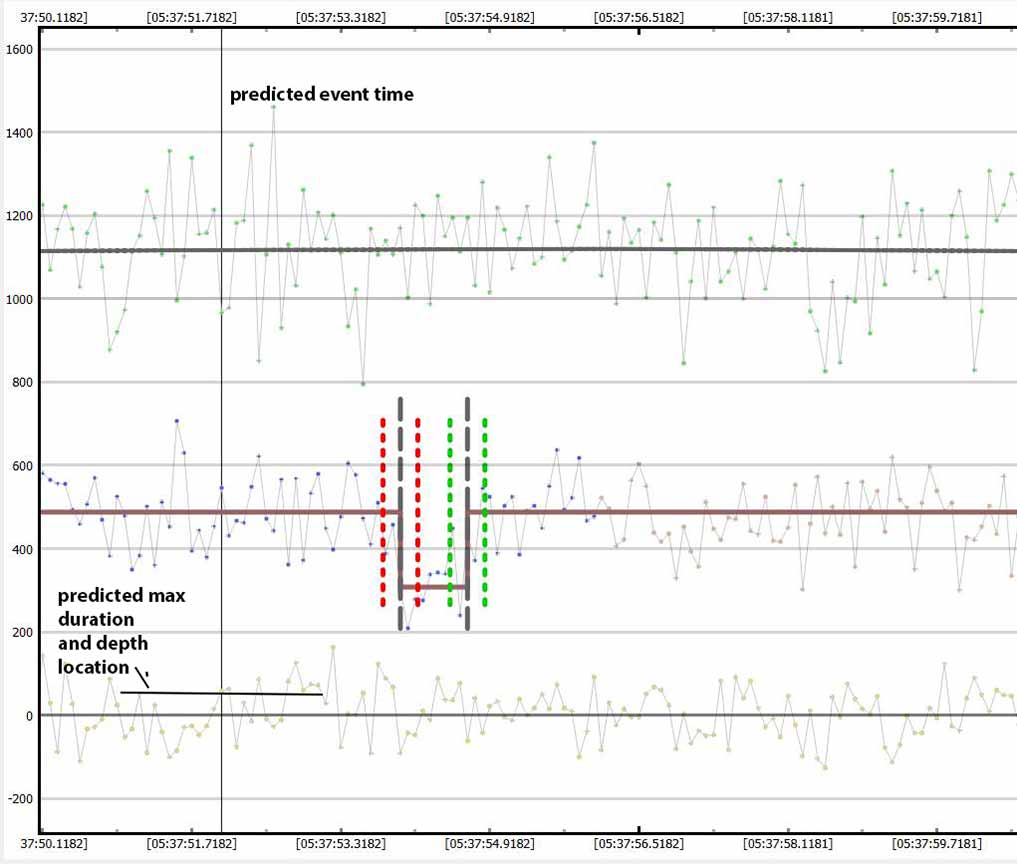The width and height of the screenshot is (1017, 864).
Task: Click the dark gray trend line near 1115
Action: (529, 250)
